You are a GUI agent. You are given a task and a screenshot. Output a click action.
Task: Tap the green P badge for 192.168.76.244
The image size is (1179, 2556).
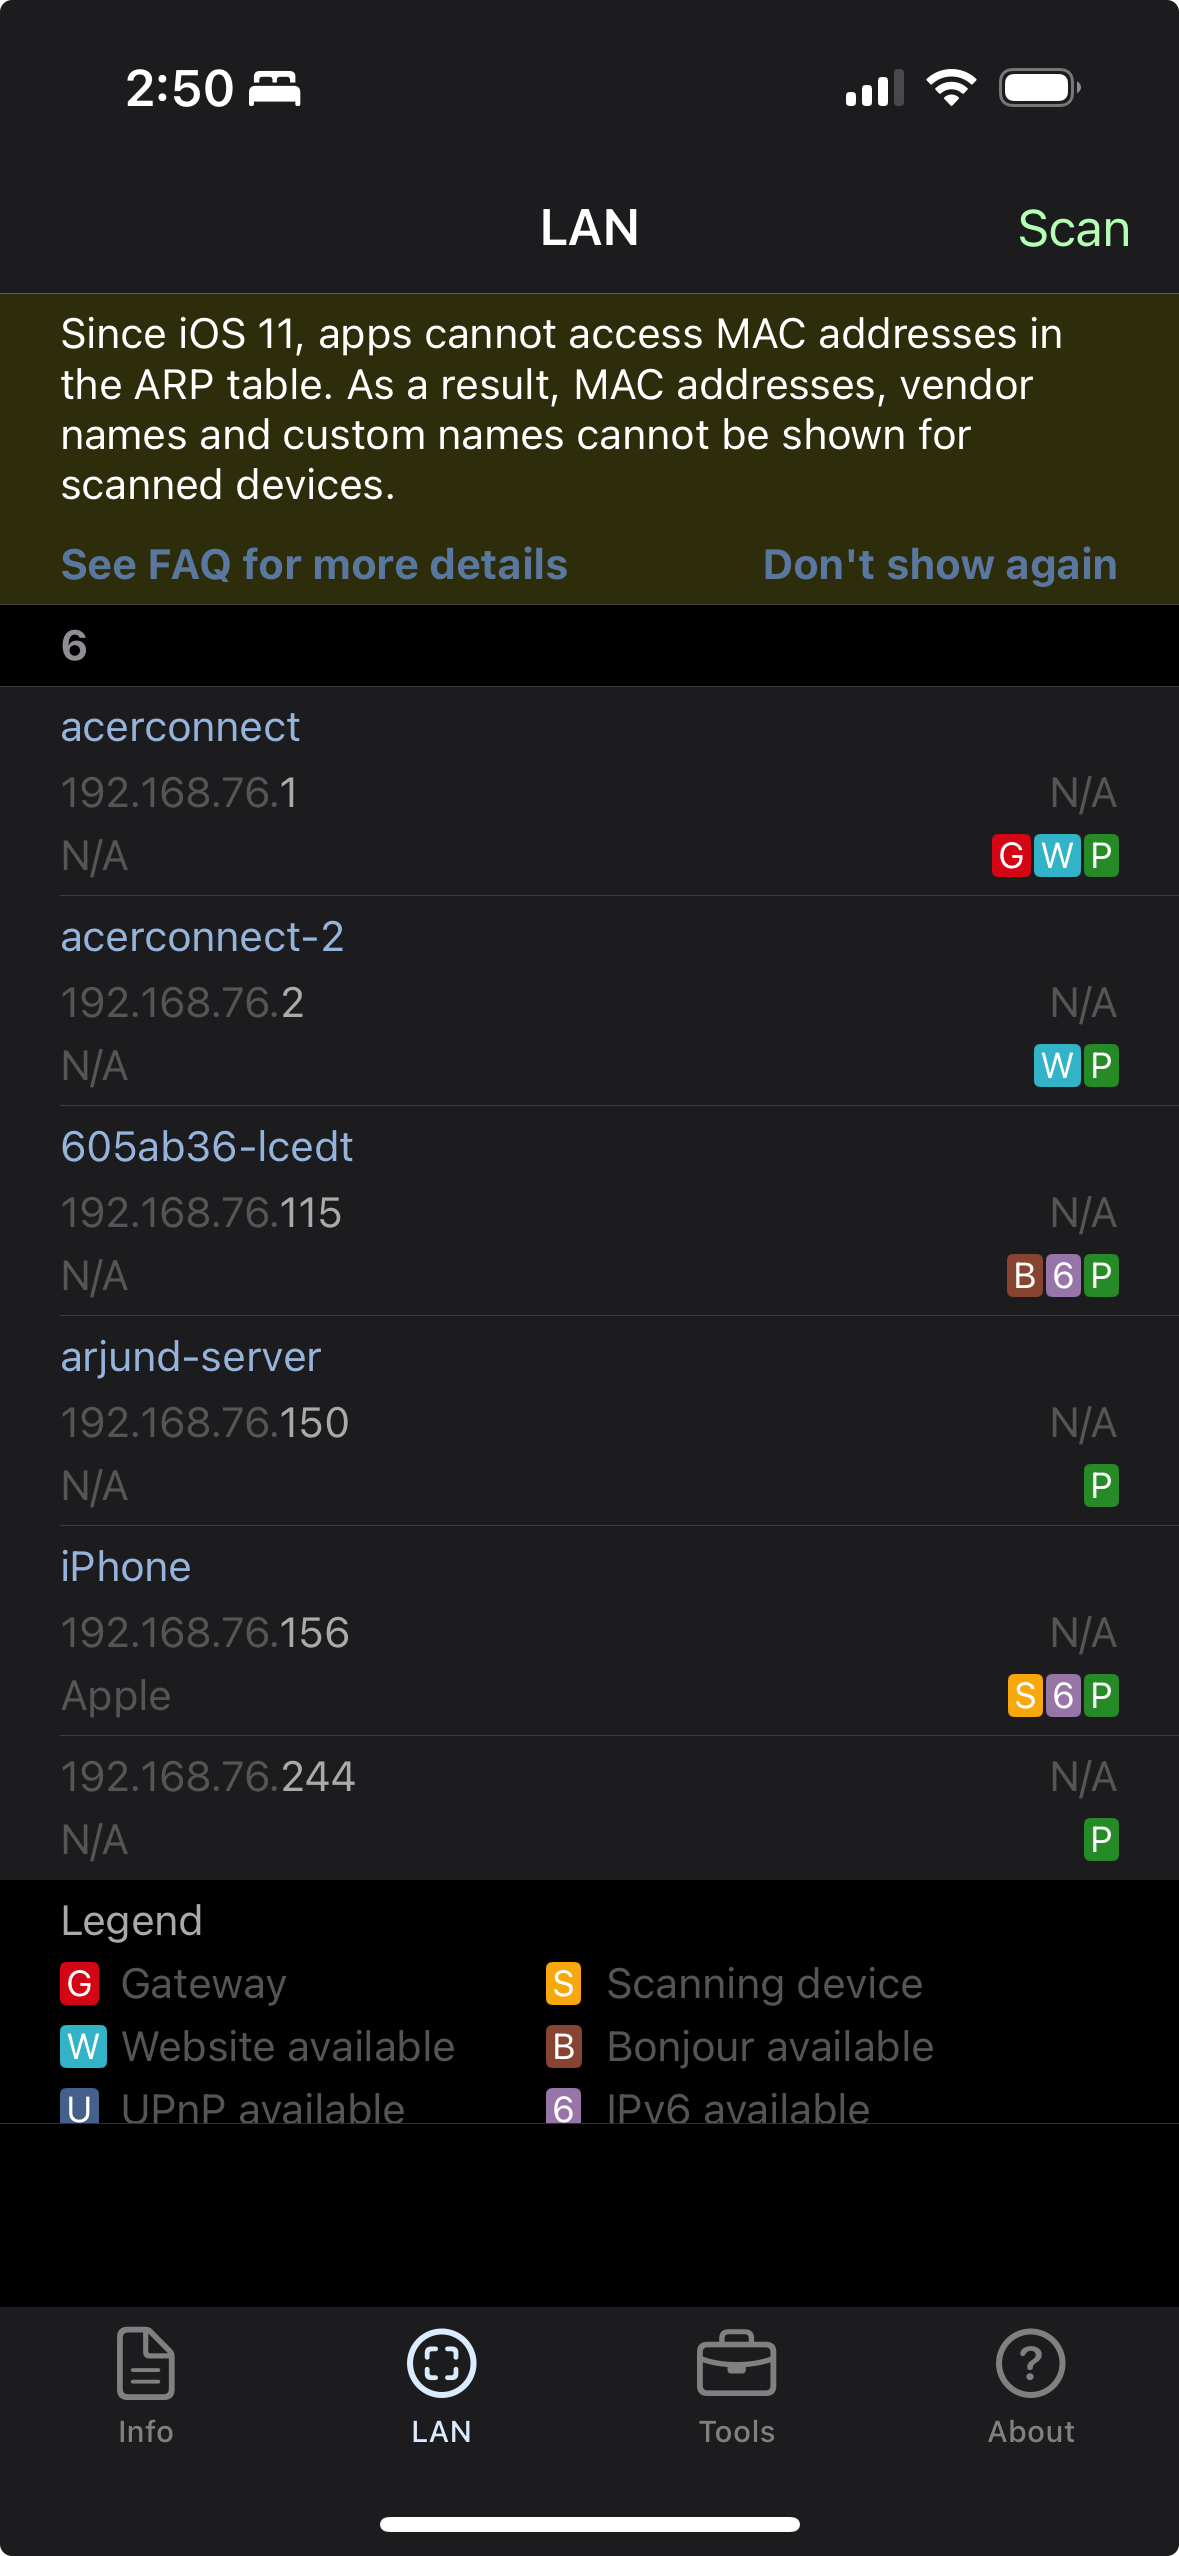pos(1100,1840)
